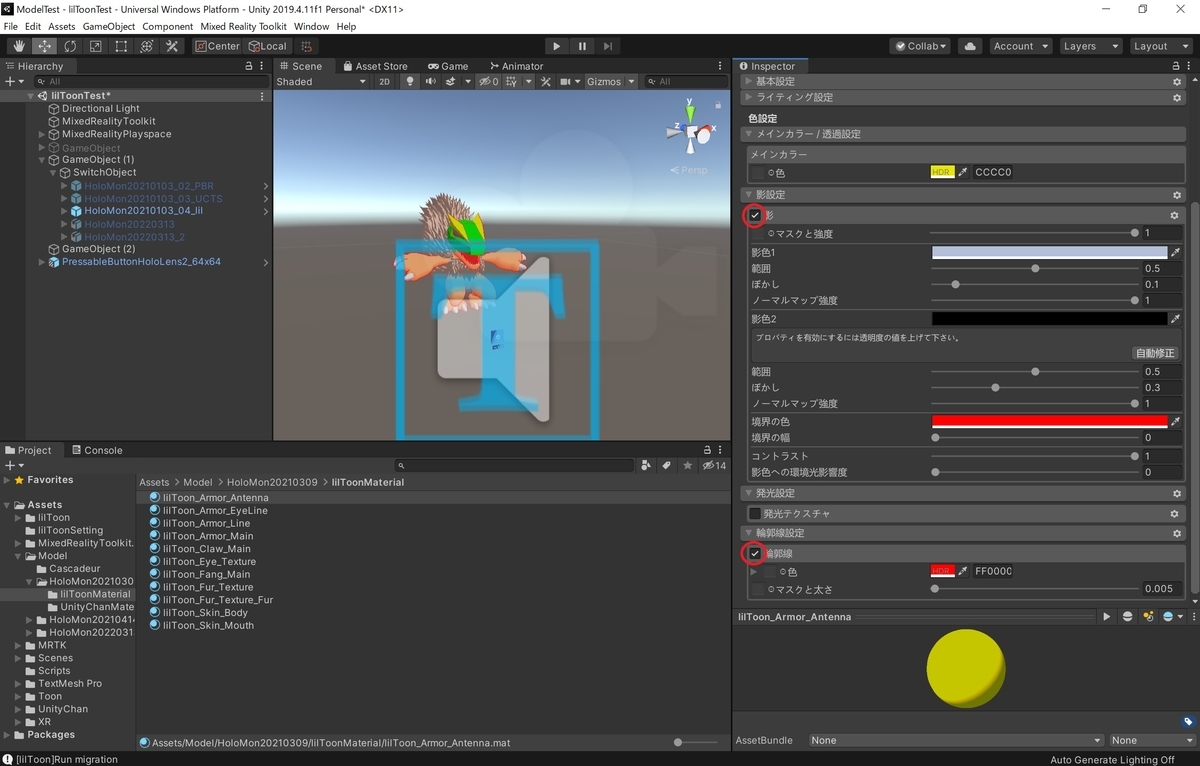The image size is (1200, 766).
Task: Uncheck the 輪郭線 outline checkbox
Action: point(755,553)
